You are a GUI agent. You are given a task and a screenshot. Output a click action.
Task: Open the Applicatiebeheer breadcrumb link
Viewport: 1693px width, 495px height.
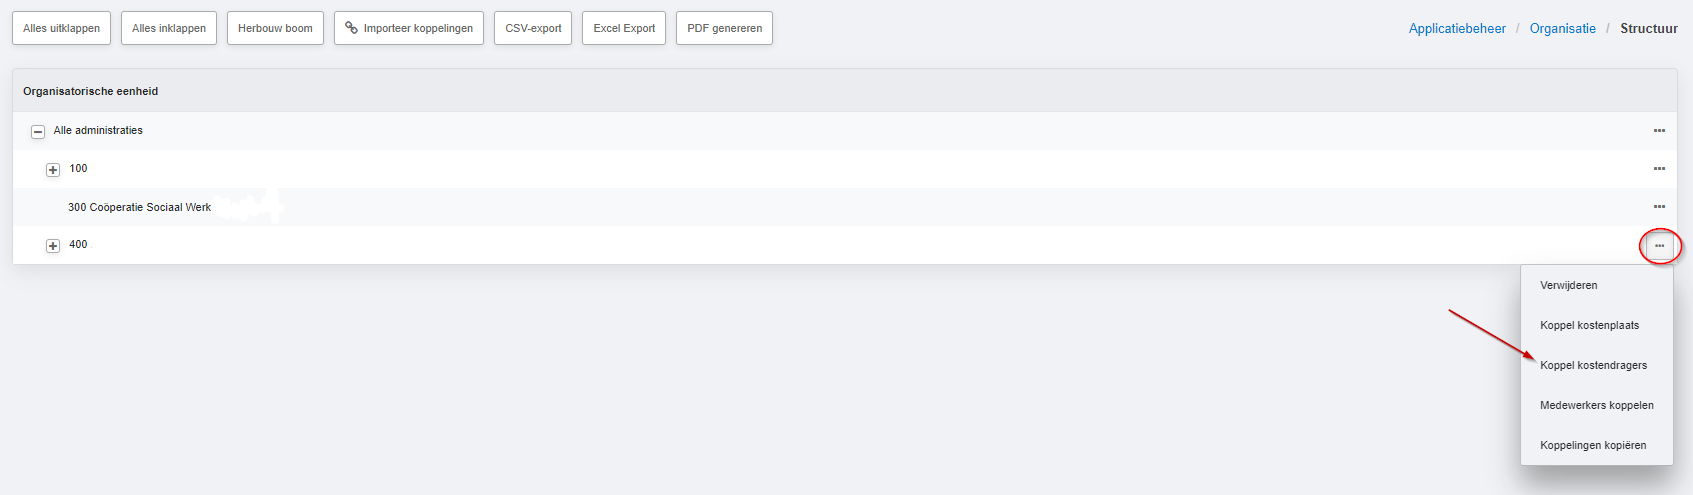(1456, 28)
